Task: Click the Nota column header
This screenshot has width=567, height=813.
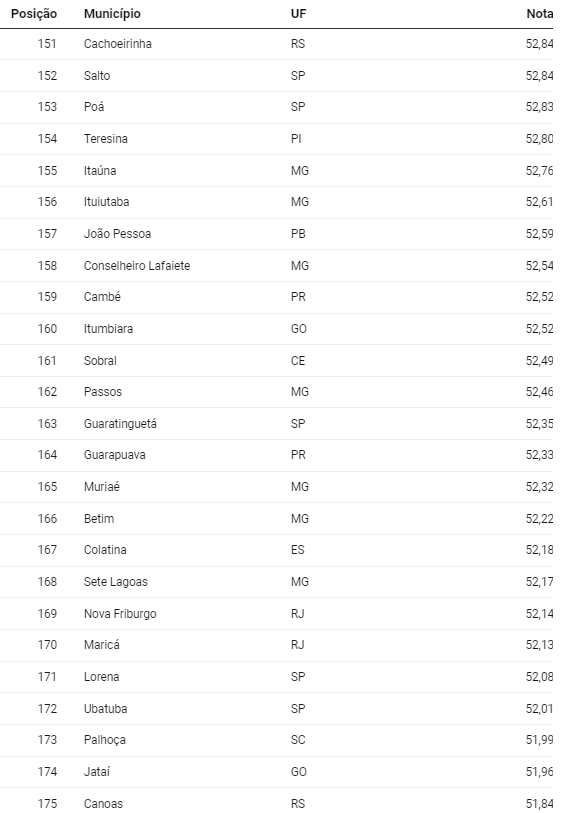Action: coord(540,13)
